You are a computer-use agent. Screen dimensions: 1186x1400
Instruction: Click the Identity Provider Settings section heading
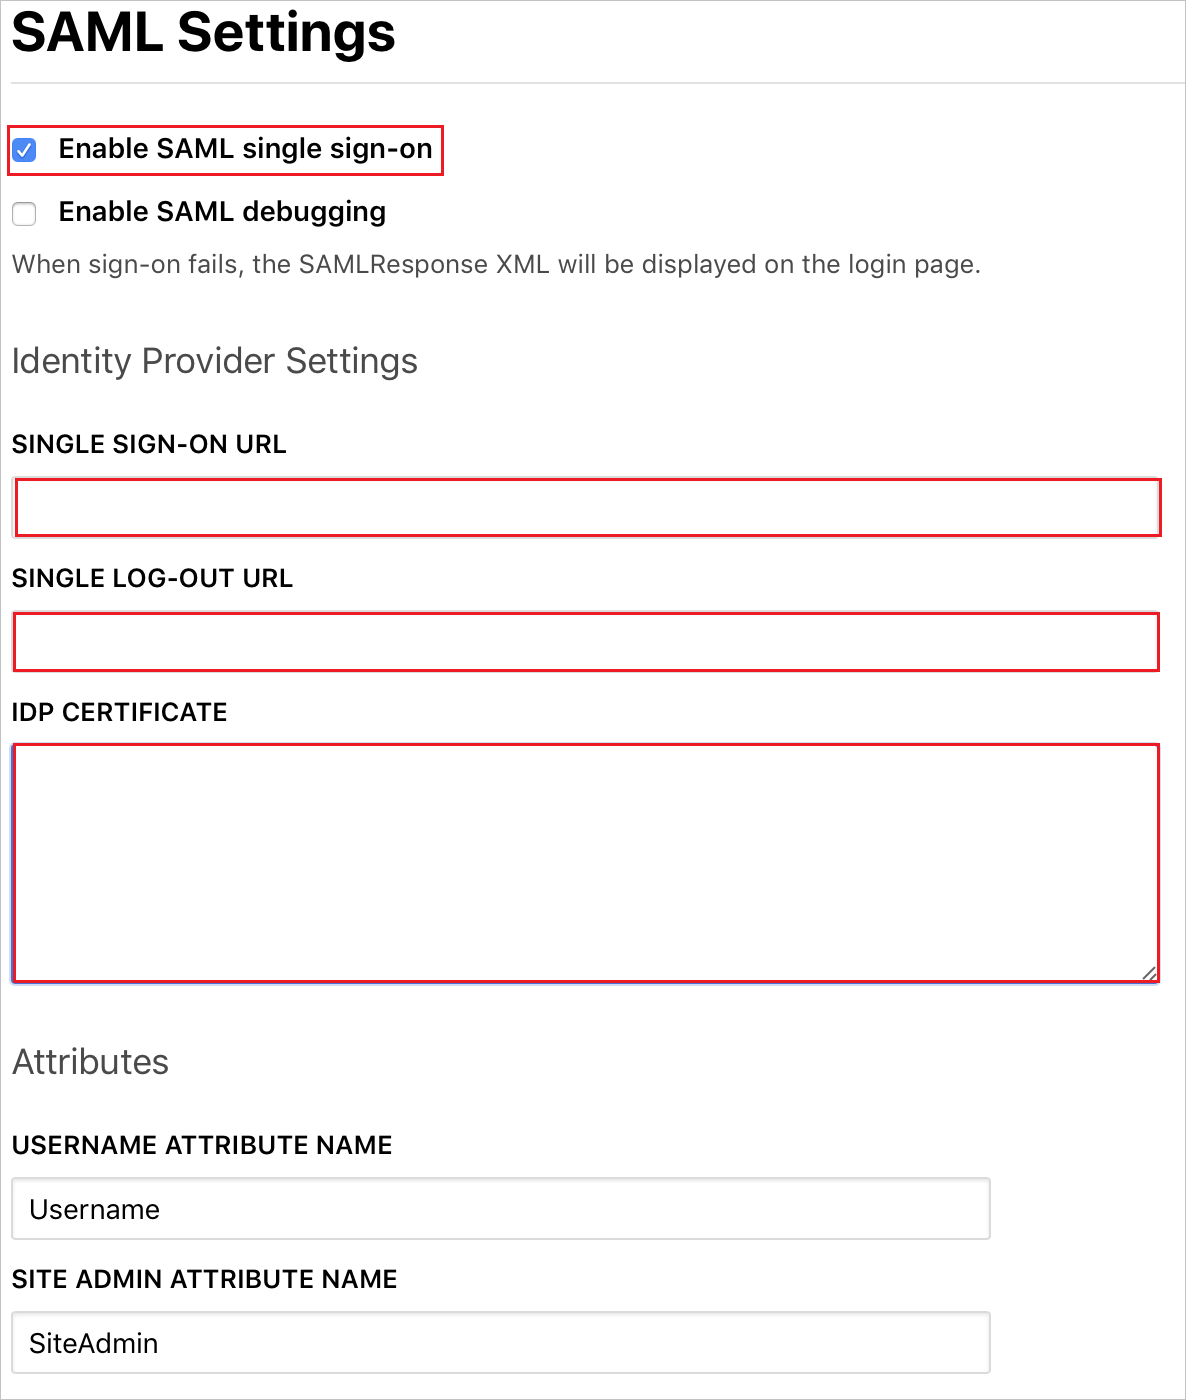[x=215, y=361]
